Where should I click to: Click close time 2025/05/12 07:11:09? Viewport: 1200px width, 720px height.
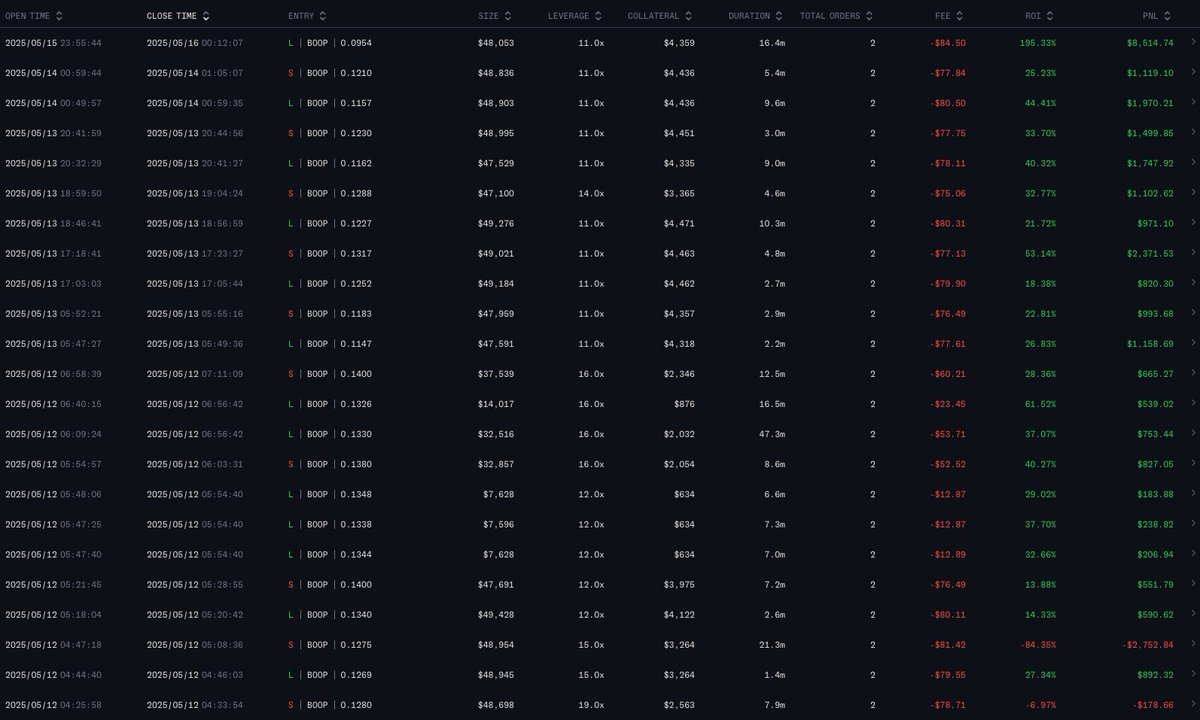(x=195, y=374)
